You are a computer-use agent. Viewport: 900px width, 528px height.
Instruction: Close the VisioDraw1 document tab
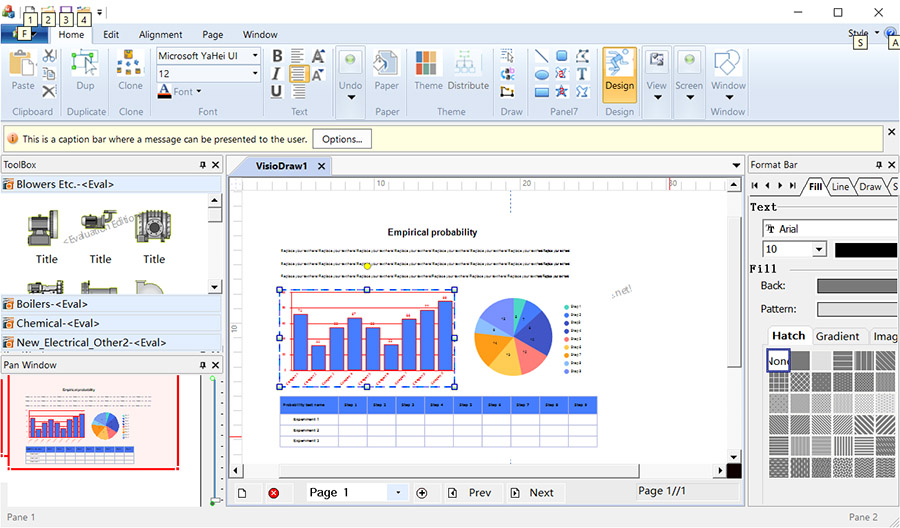click(x=321, y=166)
